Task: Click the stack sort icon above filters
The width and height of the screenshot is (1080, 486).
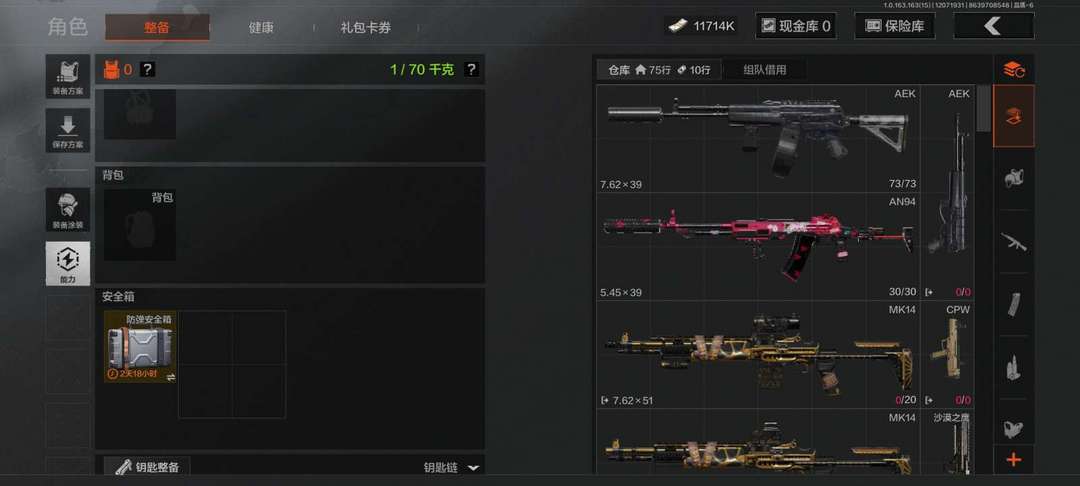Action: point(1013,70)
